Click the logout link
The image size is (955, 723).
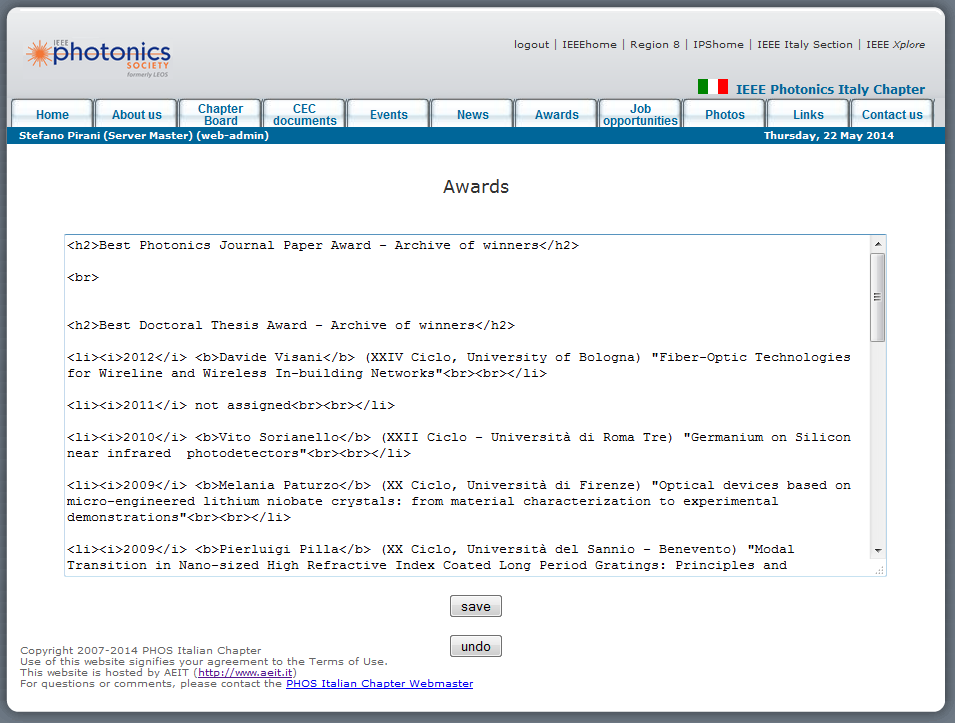click(x=531, y=44)
